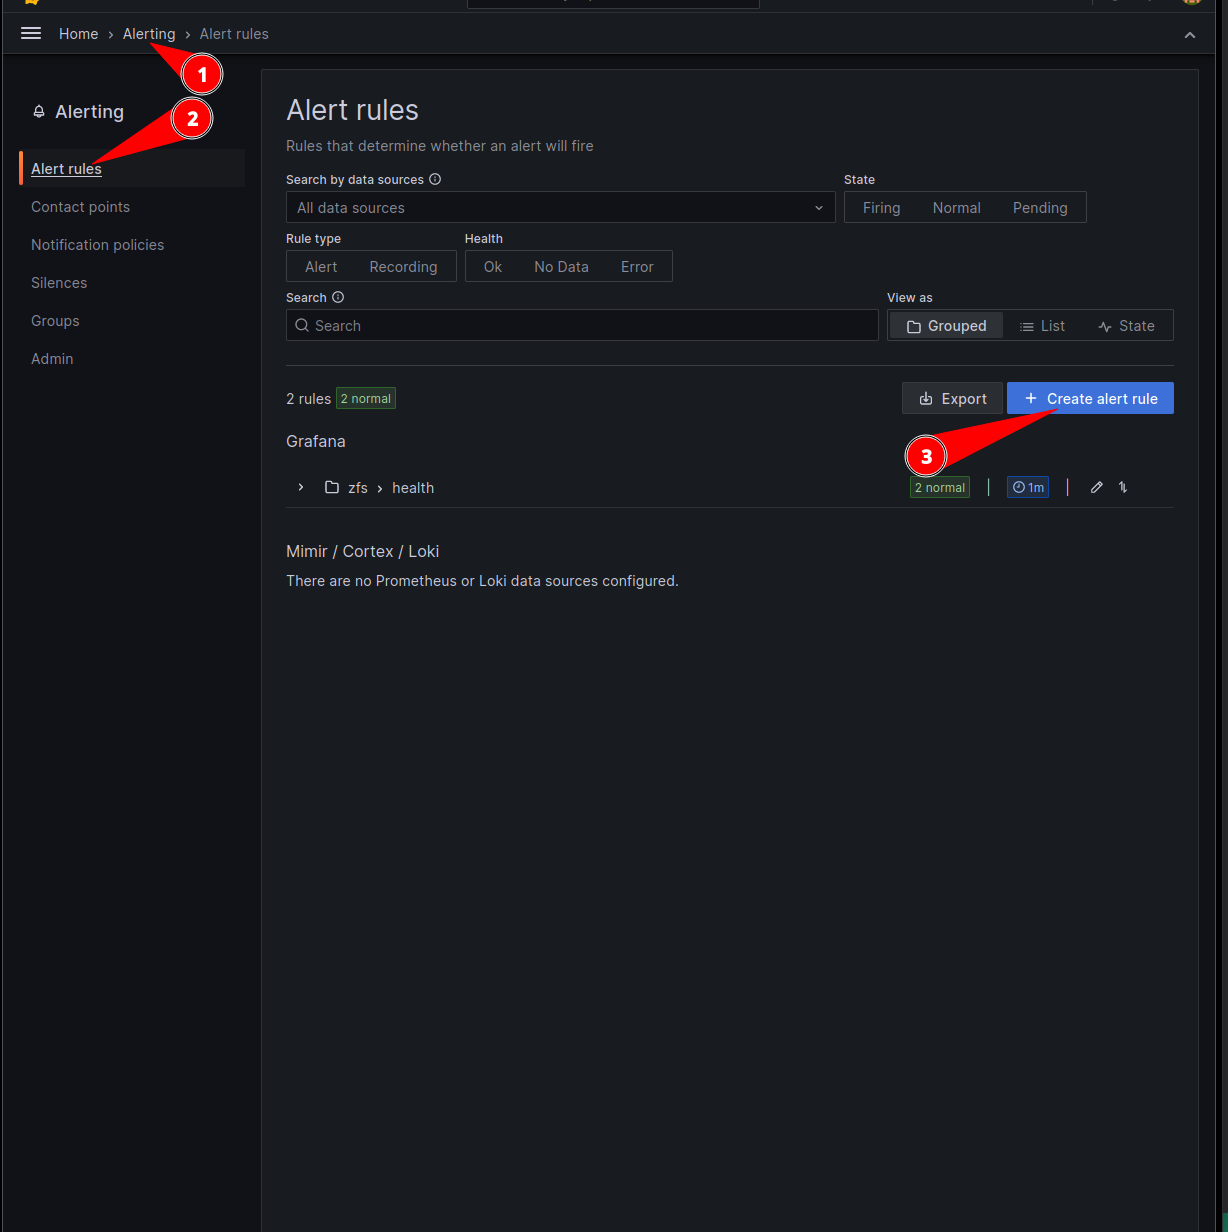Open the hamburger navigation menu
1228x1232 pixels.
(x=31, y=34)
